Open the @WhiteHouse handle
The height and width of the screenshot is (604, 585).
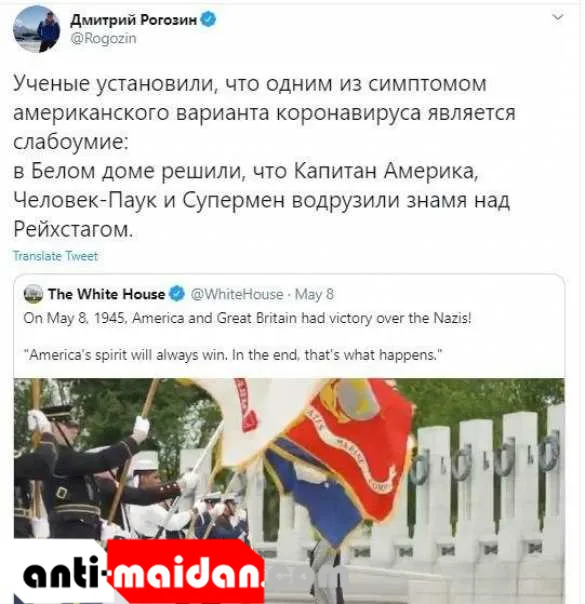[x=237, y=294]
